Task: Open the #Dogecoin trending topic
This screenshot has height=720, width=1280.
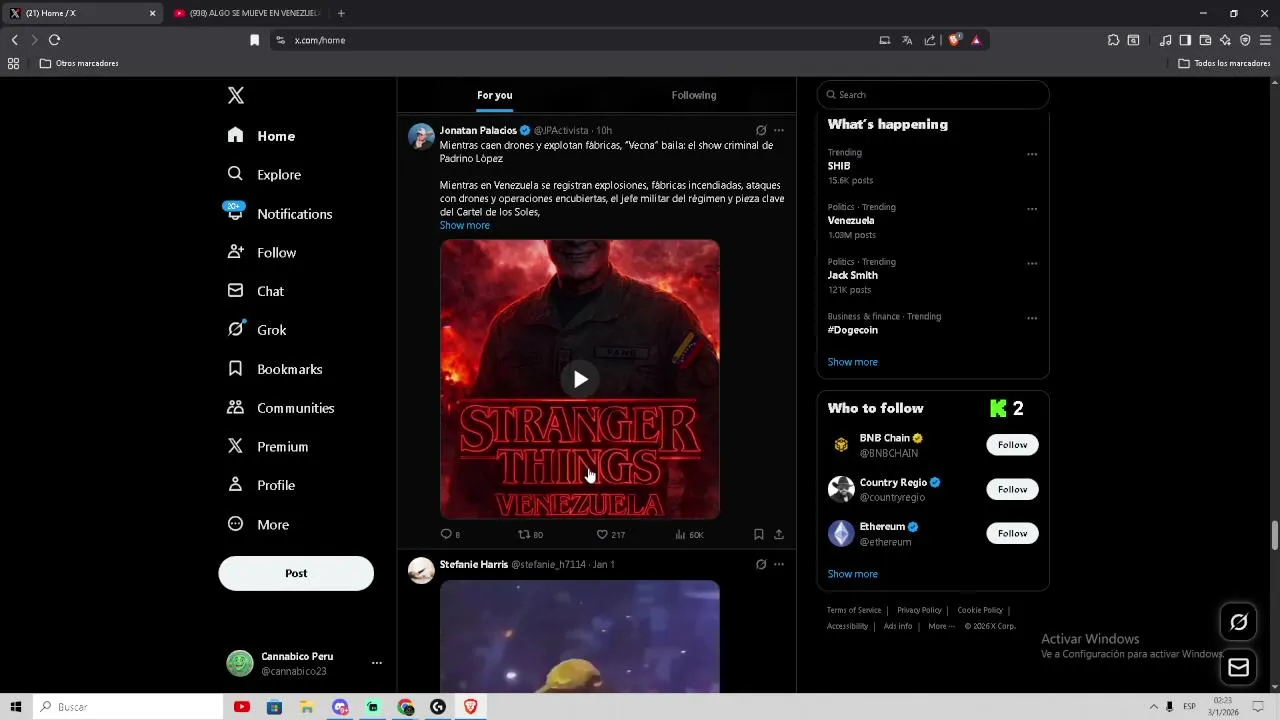Action: [853, 330]
